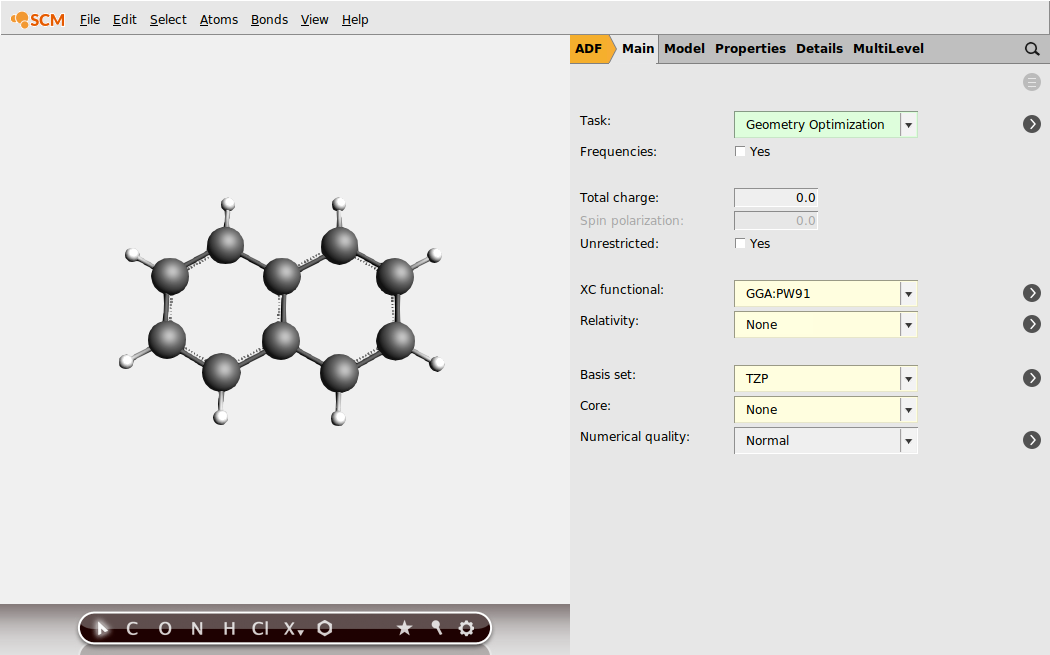Select the Hydrogen atom tool
The height and width of the screenshot is (655, 1050).
[x=228, y=628]
